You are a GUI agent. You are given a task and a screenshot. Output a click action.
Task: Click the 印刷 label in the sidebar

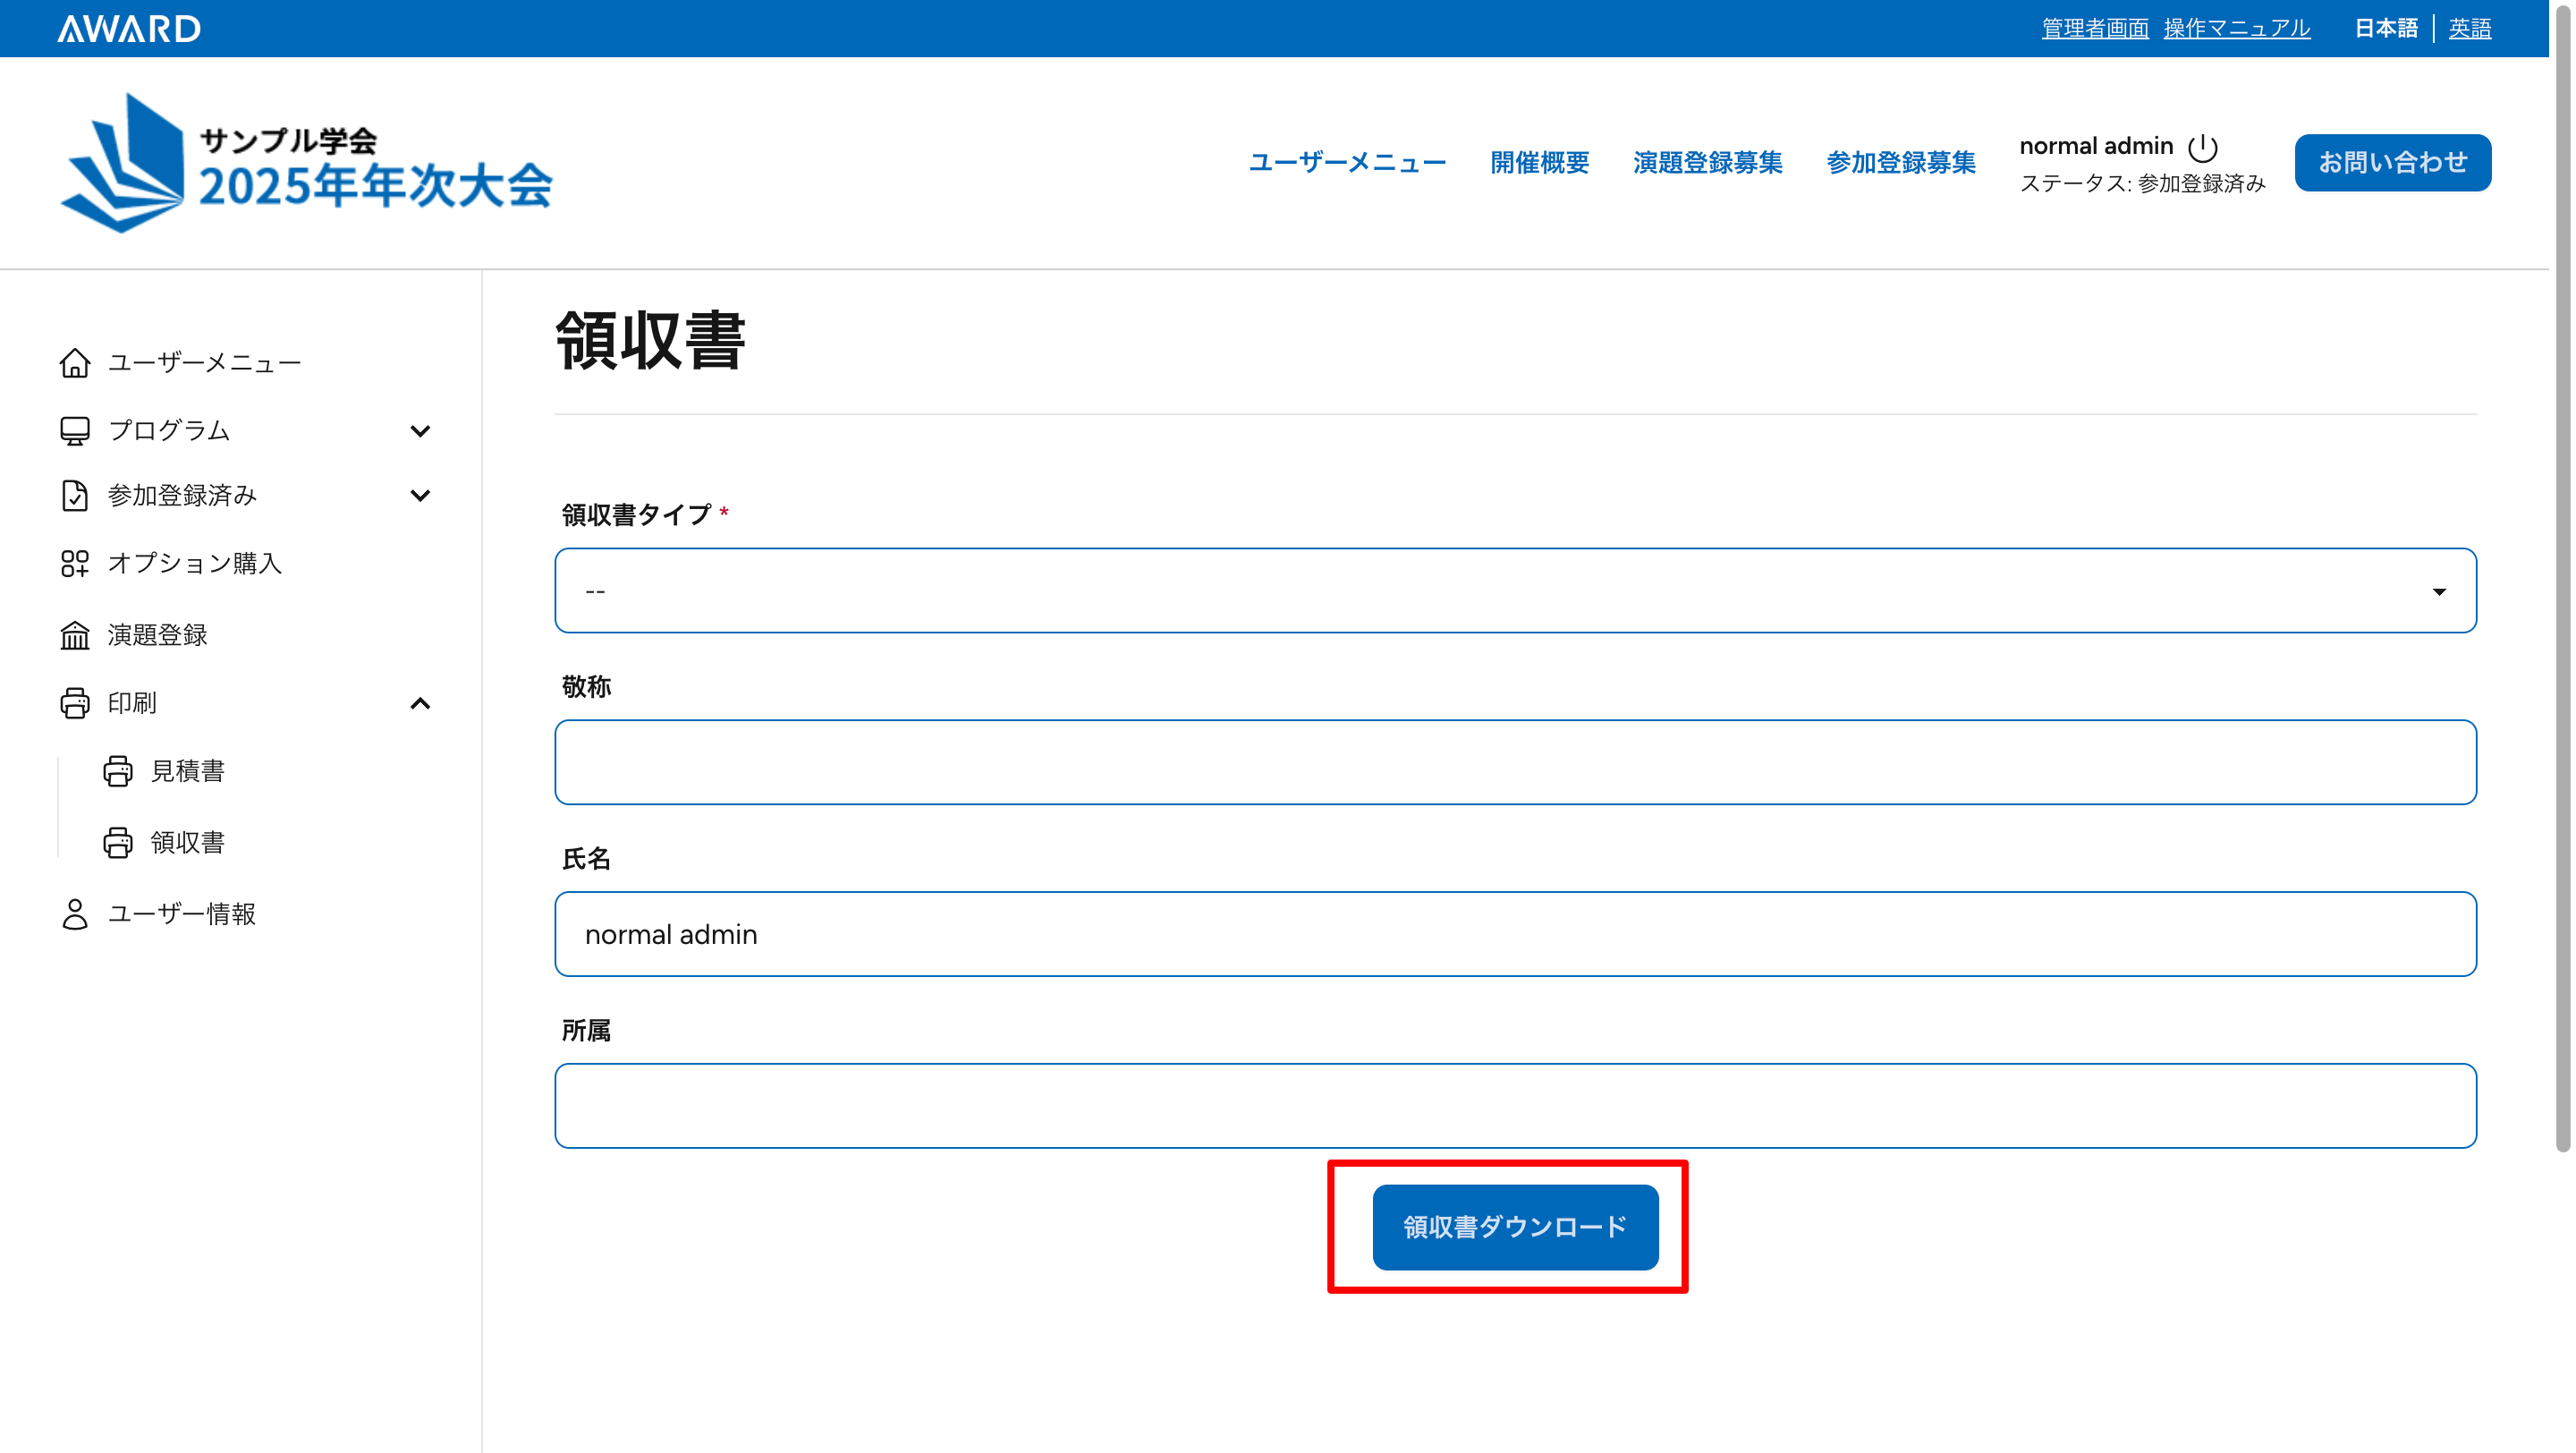click(132, 703)
